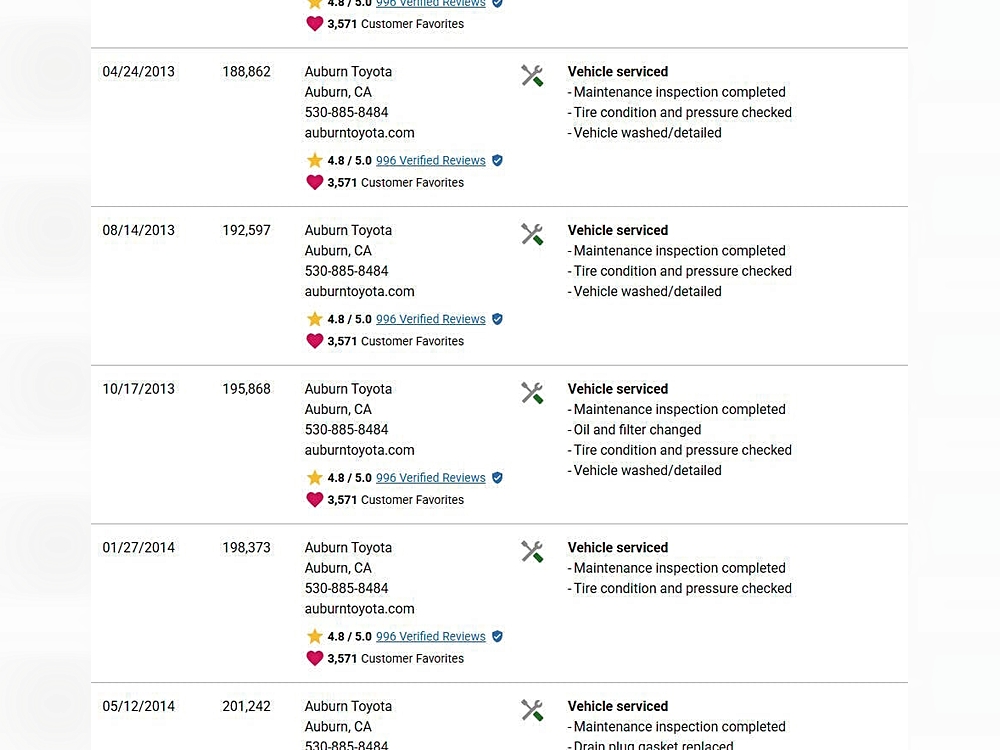Click the heart favorites icon in 08/14/2013 row

(x=315, y=341)
